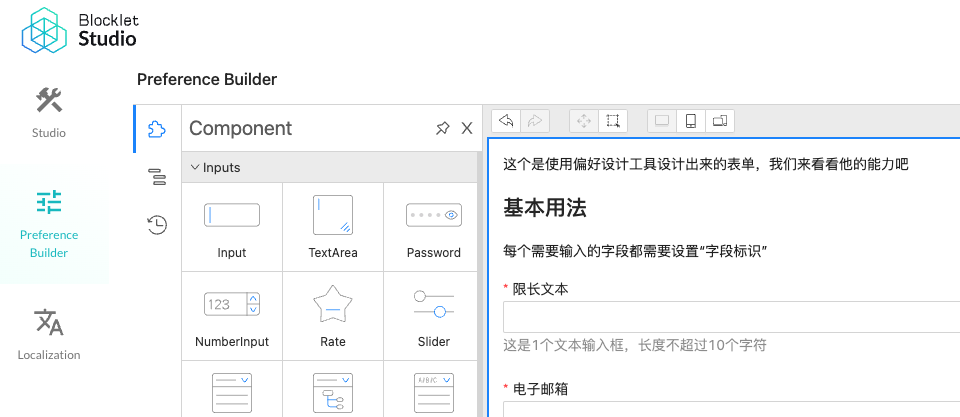Toggle the box selection tool
This screenshot has height=417, width=960.
click(613, 121)
